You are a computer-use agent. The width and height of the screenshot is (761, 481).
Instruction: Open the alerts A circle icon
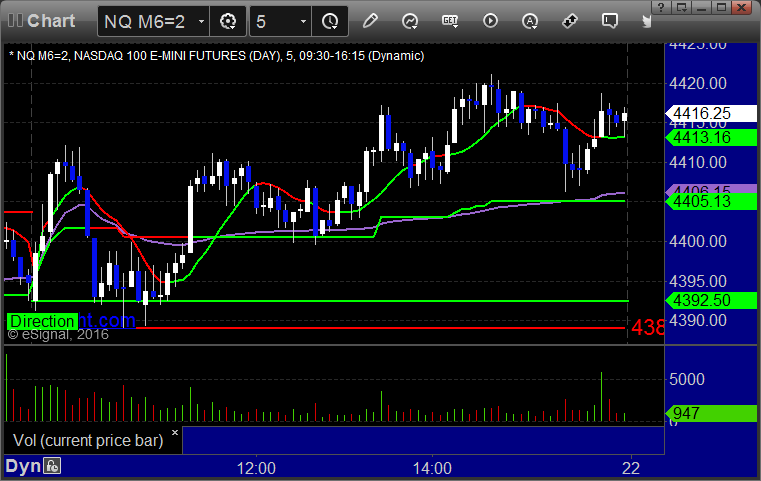click(530, 21)
